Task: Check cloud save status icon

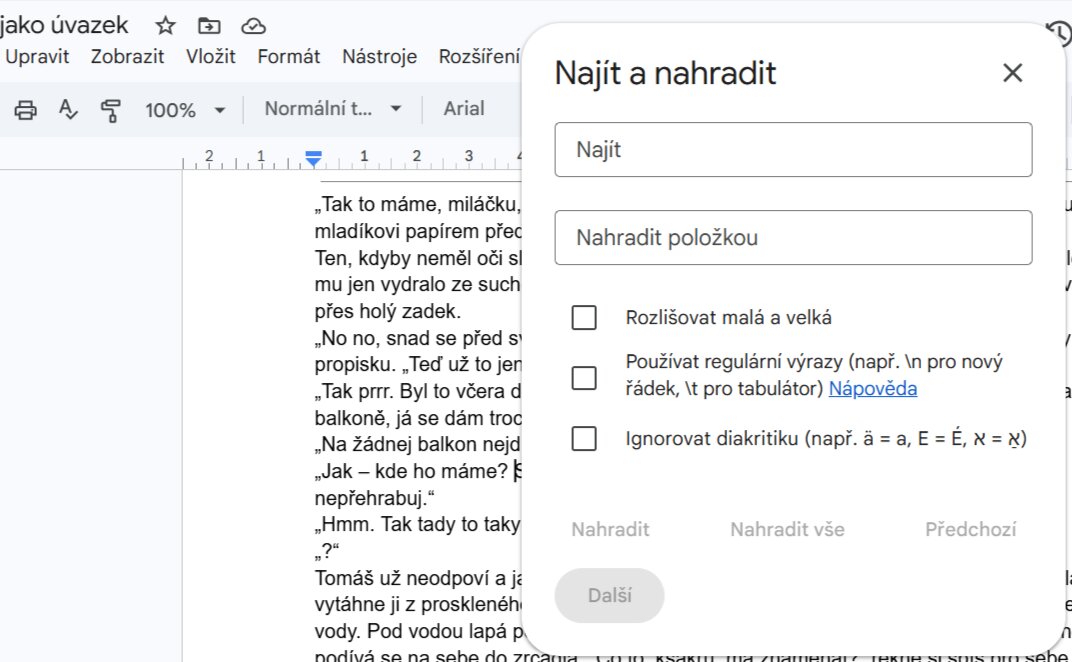Action: (254, 26)
